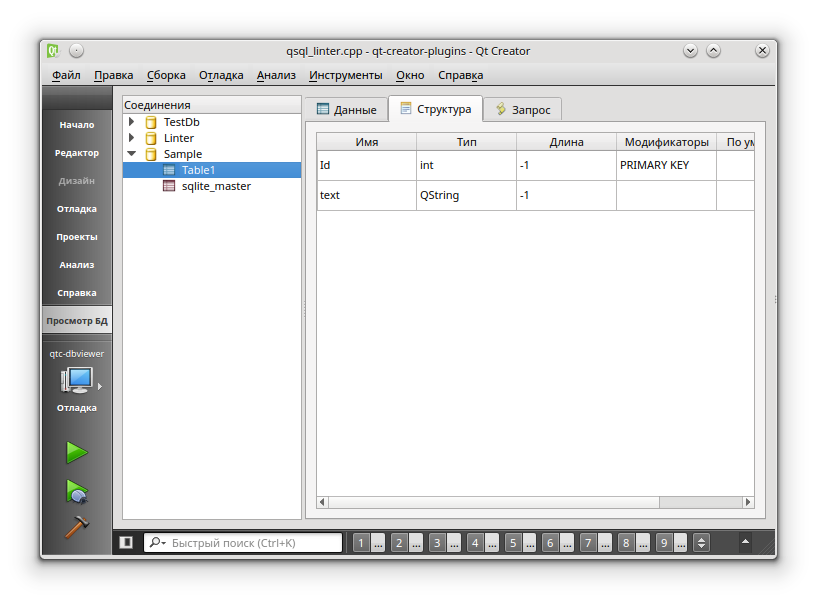Go to the Начало mode
The image size is (817, 599).
click(x=77, y=124)
